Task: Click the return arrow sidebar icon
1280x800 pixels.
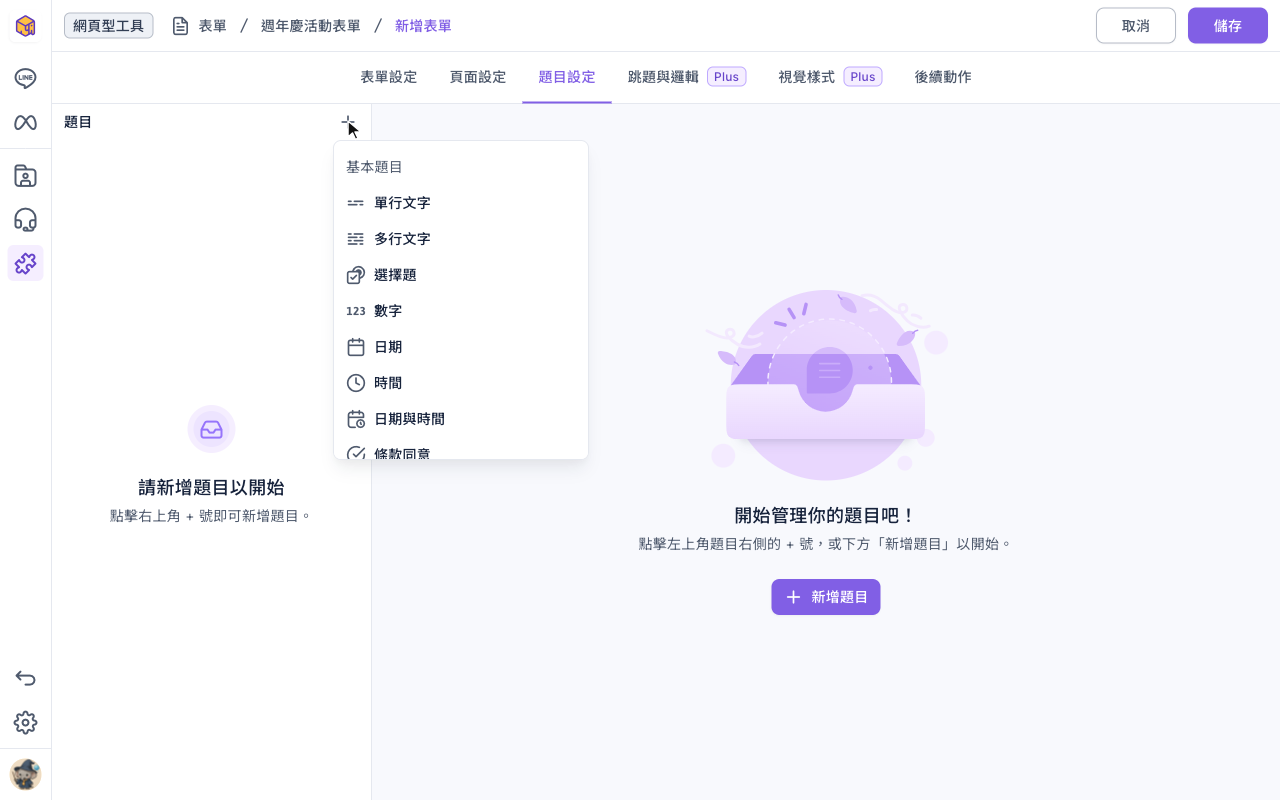Action: 25,678
